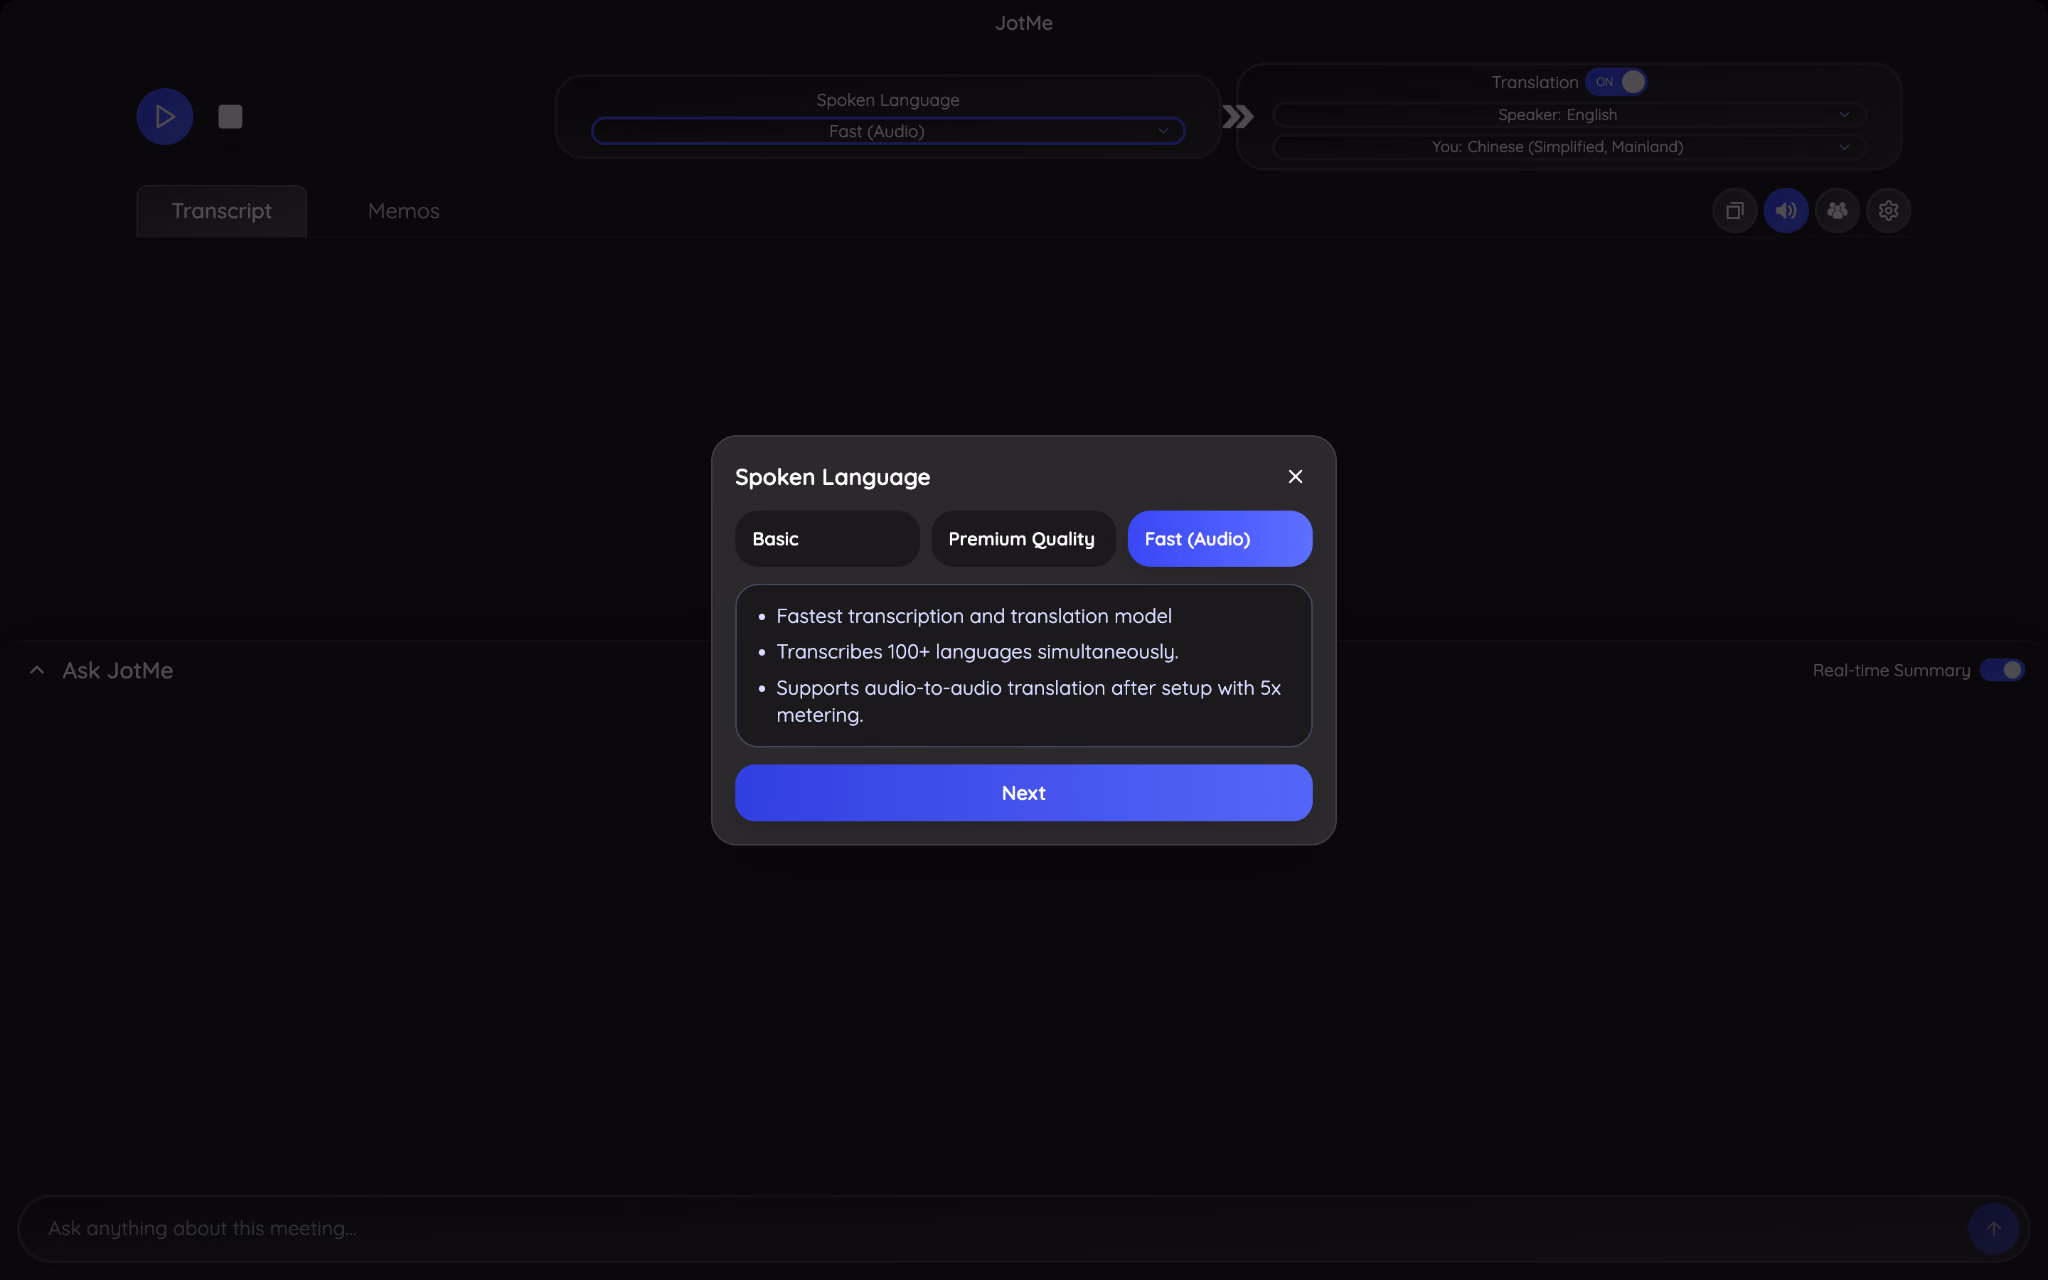Click the Spoken Language dialog title
Screen dimensions: 2048x1280
(x=832, y=477)
